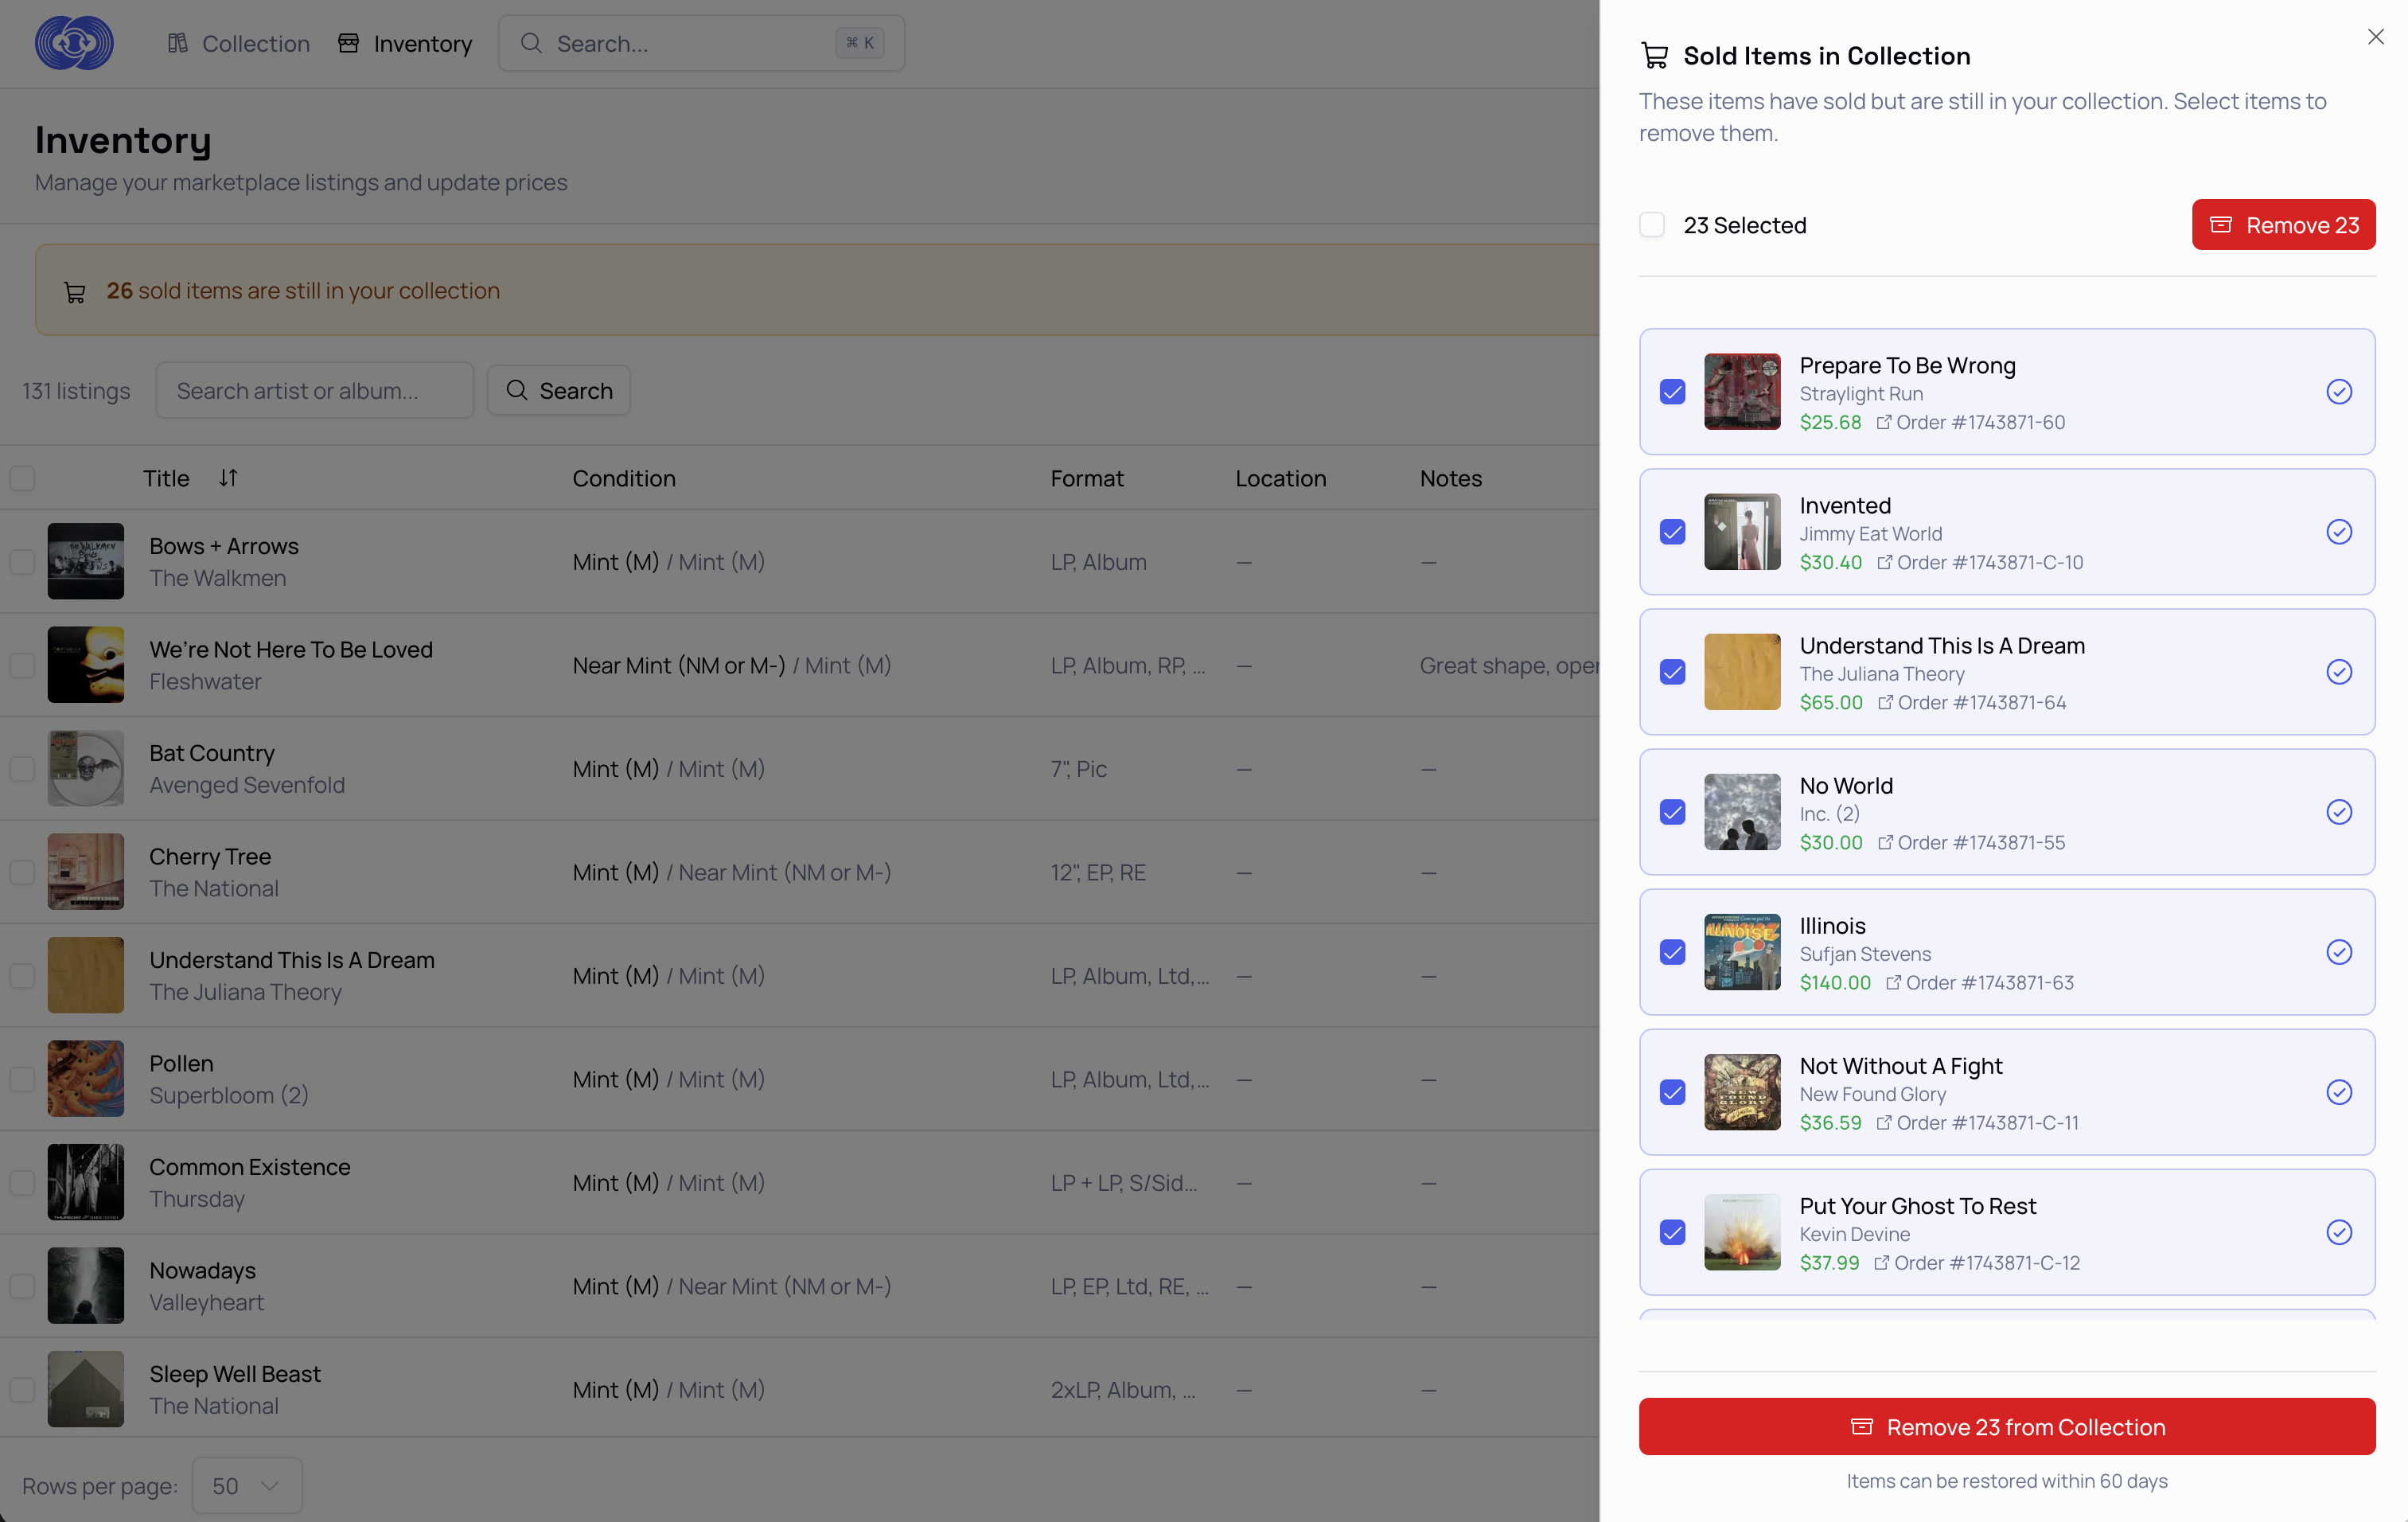This screenshot has width=2408, height=1522.
Task: Open order link icon for Invented
Action: tap(1884, 562)
